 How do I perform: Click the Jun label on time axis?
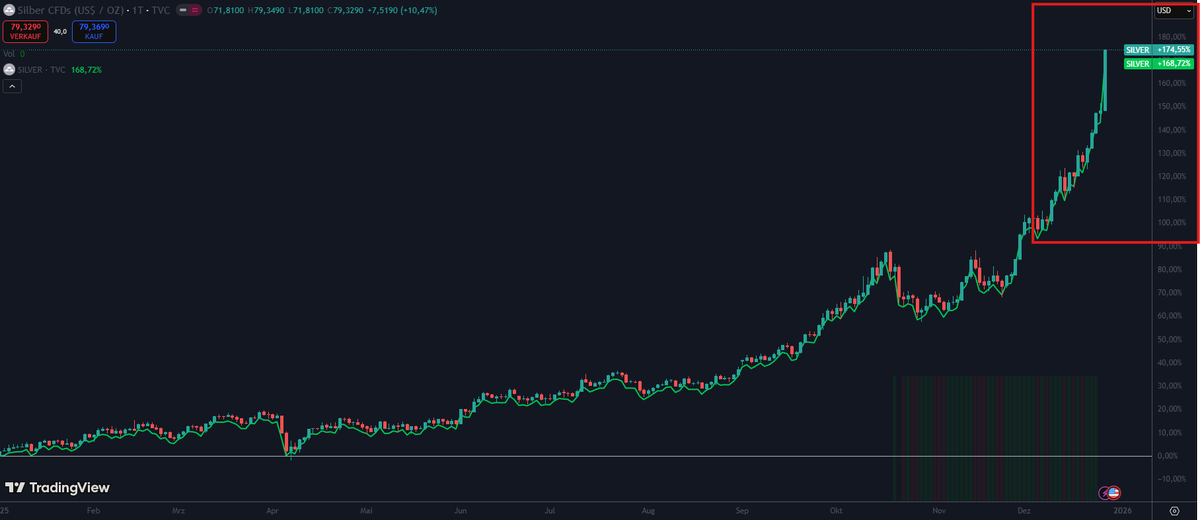(x=460, y=510)
